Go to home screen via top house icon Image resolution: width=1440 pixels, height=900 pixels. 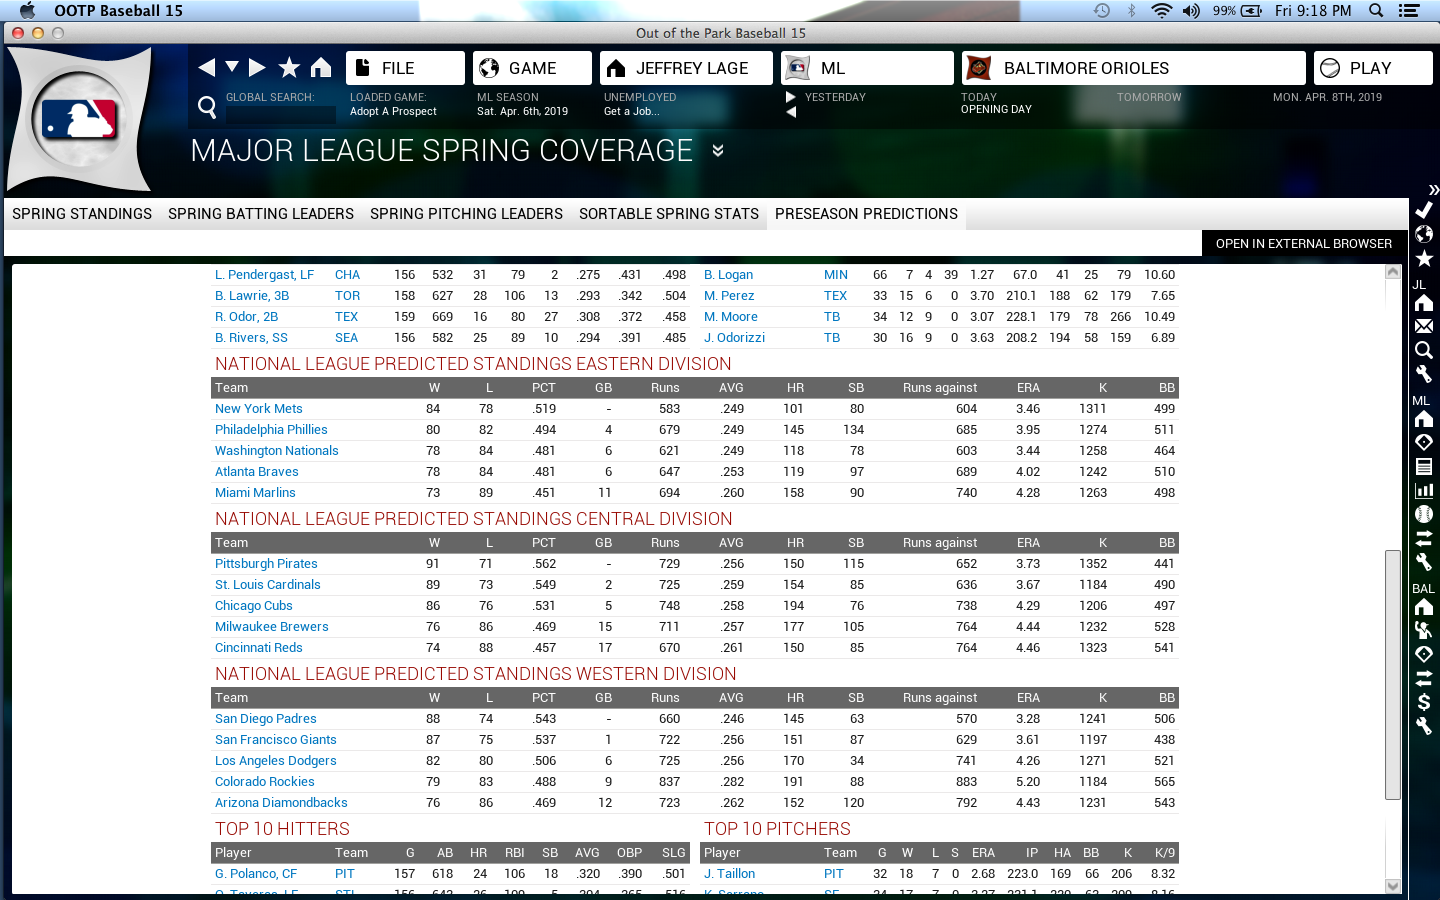321,67
